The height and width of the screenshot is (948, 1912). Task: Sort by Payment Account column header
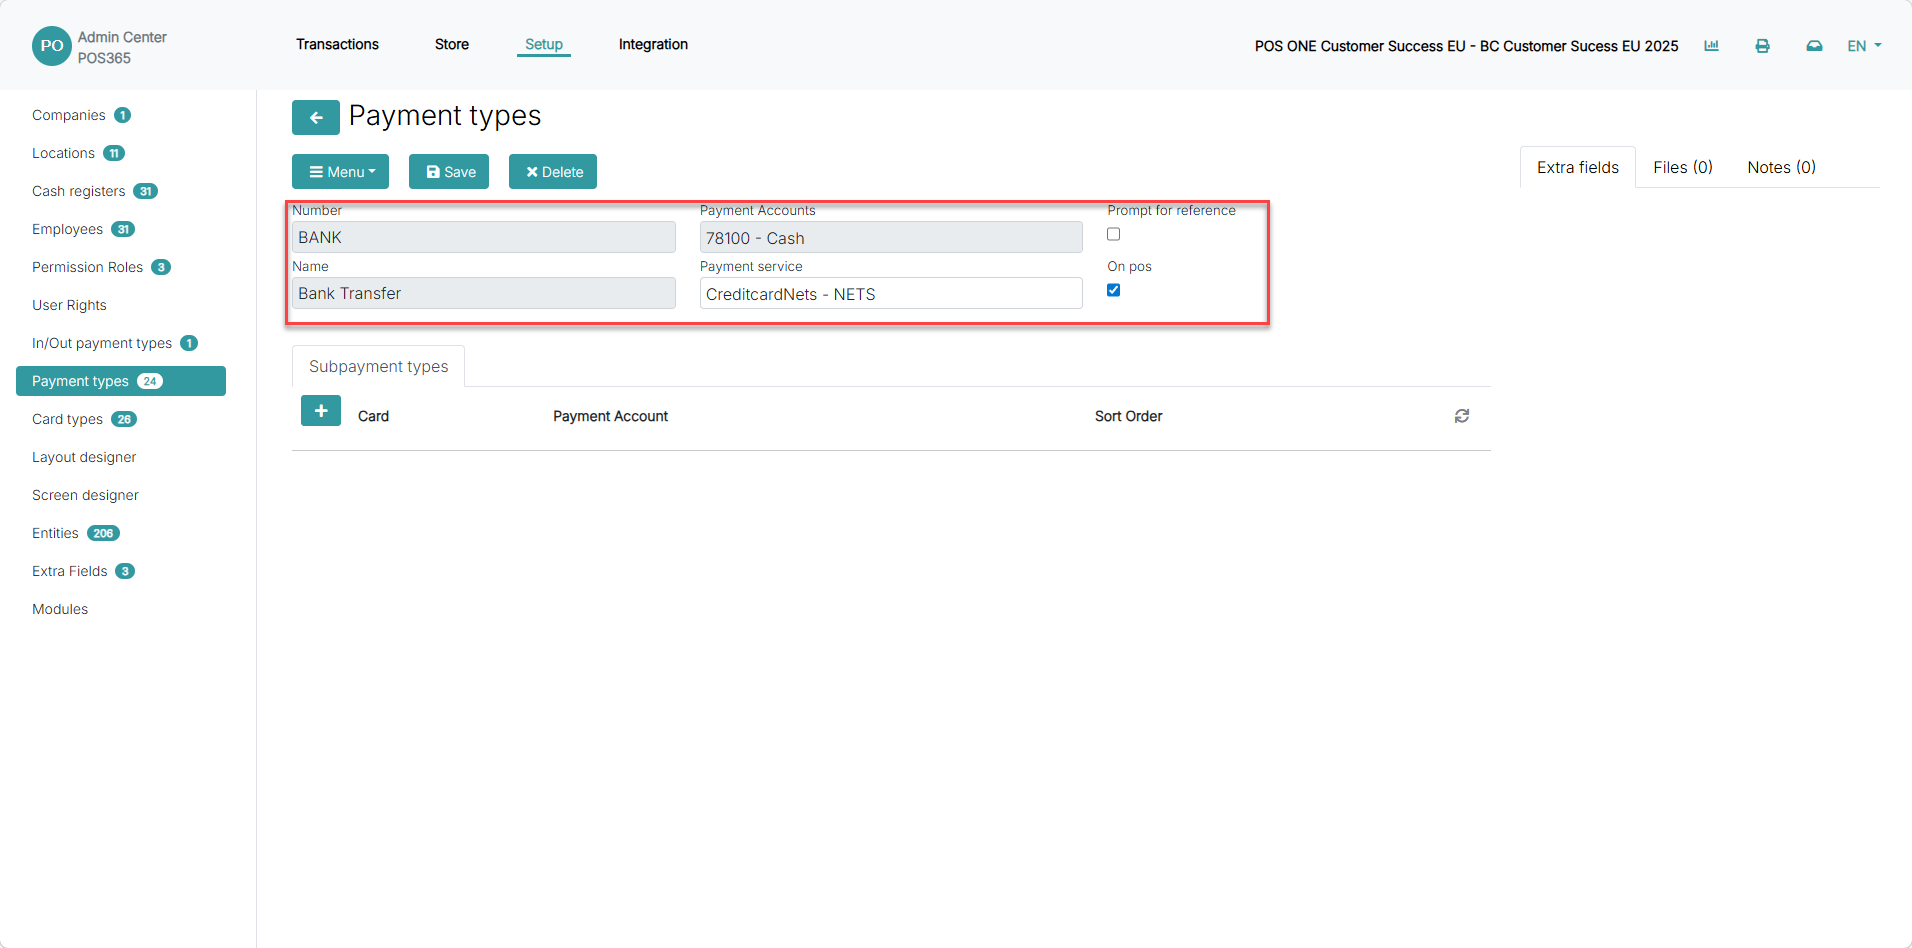[610, 416]
